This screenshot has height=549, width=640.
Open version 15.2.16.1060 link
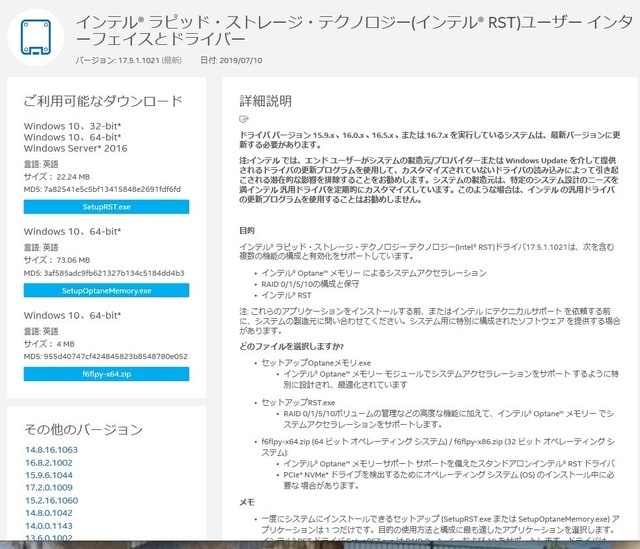(x=51, y=500)
